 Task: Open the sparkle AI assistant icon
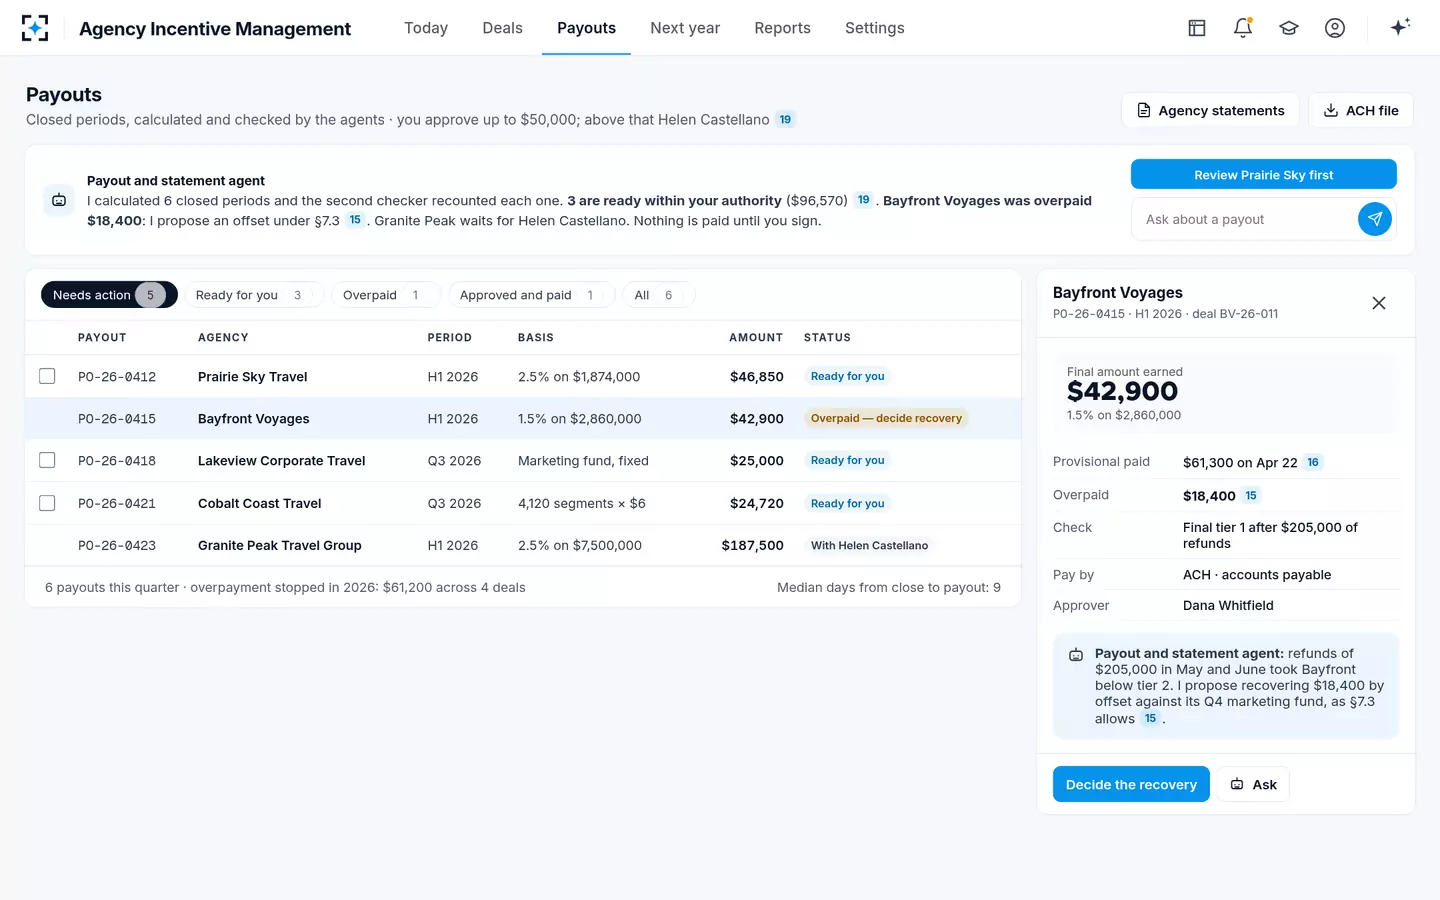[1400, 27]
